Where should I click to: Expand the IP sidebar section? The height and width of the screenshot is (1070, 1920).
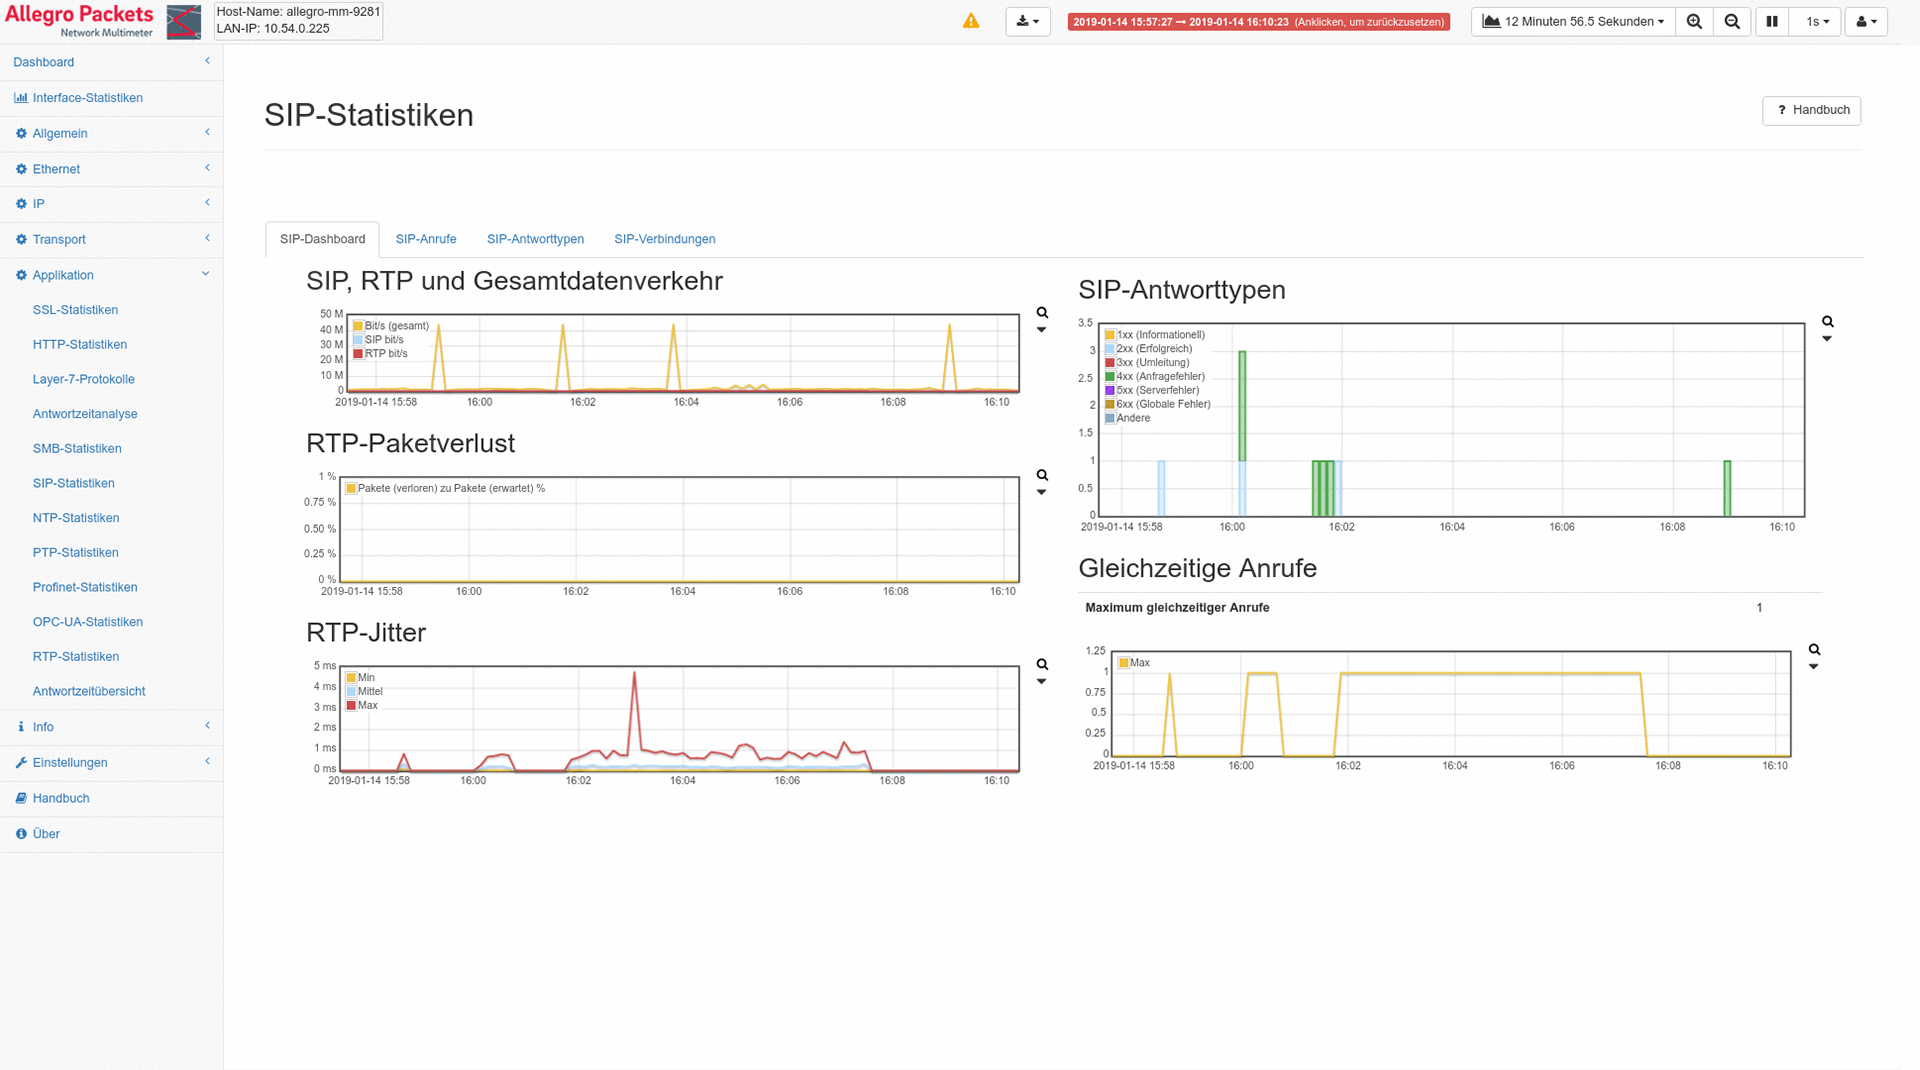pos(111,204)
